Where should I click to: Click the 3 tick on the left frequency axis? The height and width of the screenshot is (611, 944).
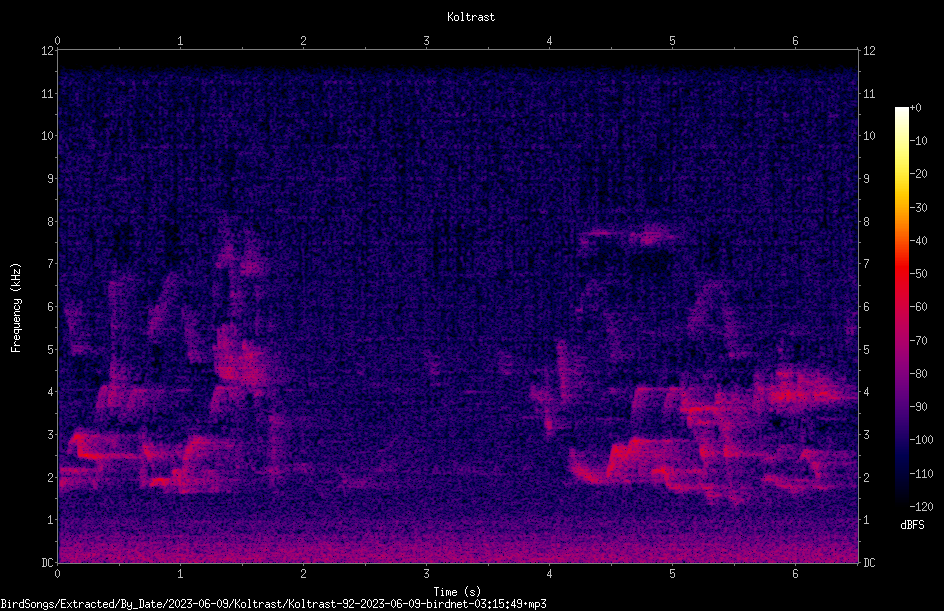50,435
